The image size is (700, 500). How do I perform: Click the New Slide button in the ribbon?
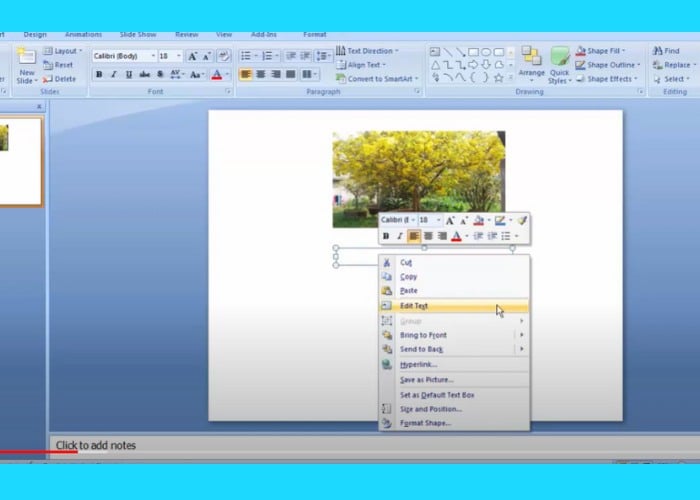pyautogui.click(x=26, y=65)
